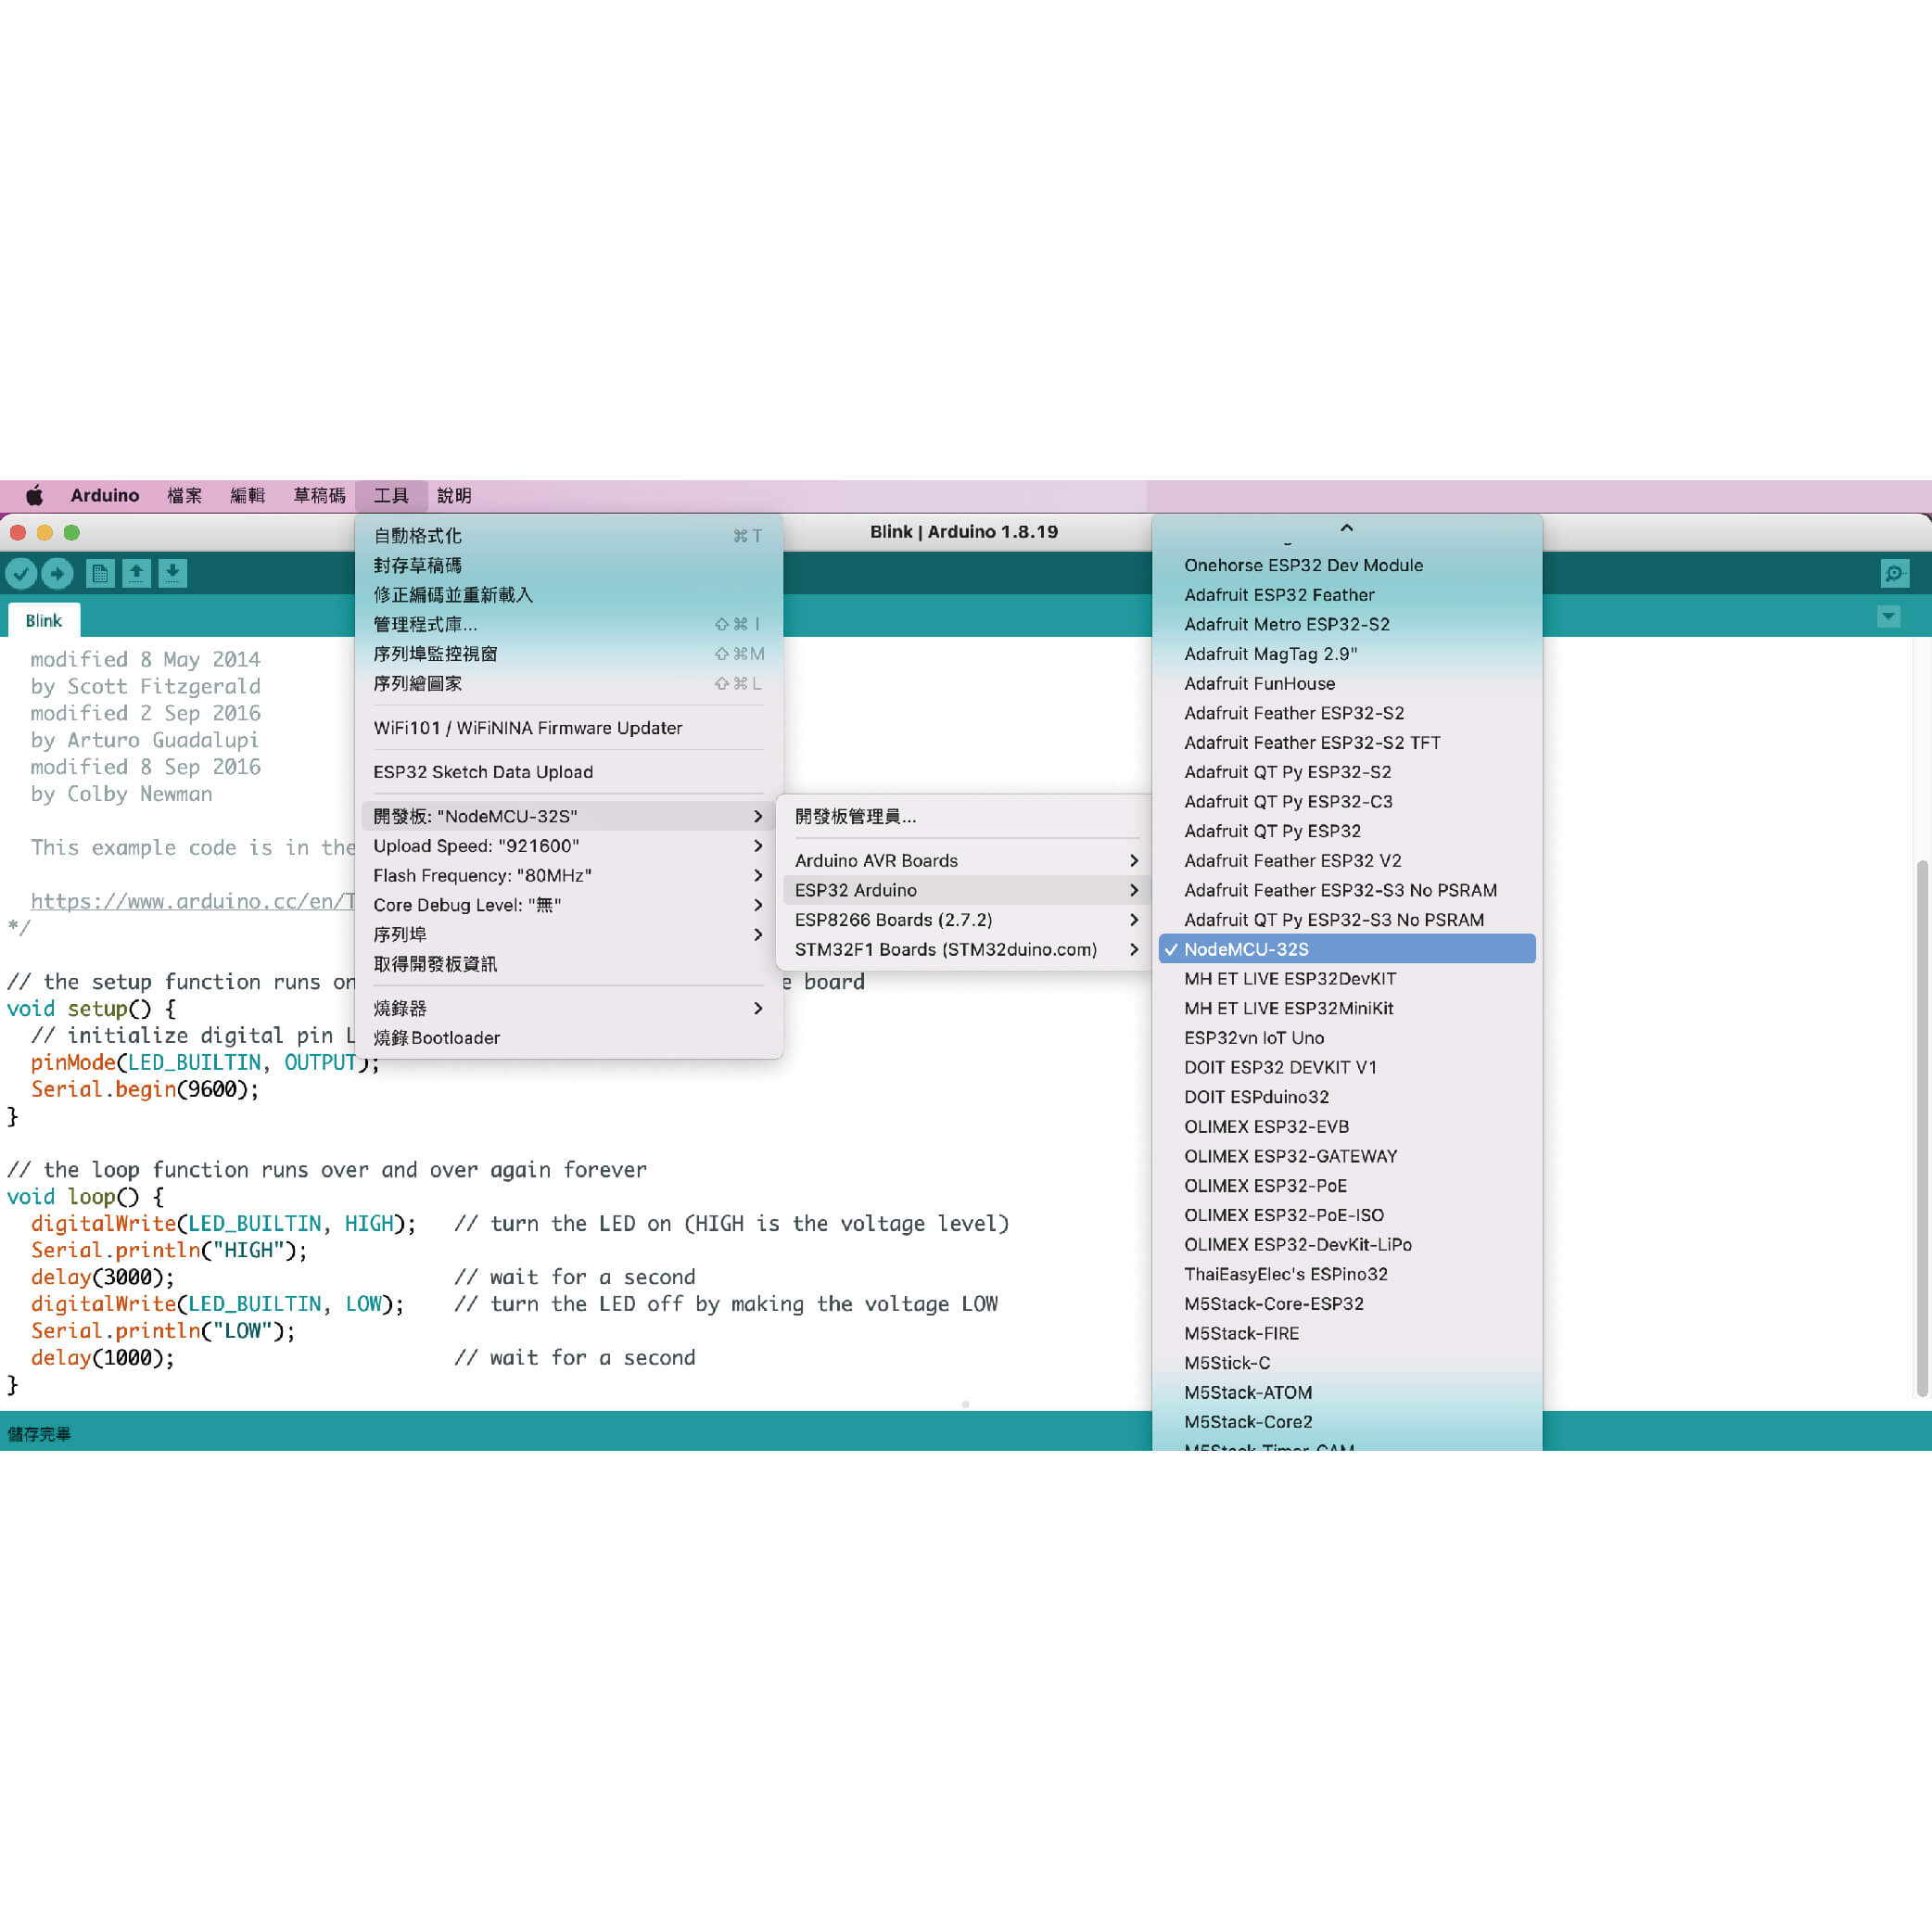
Task: Click the Save sketch down-arrow icon
Action: click(173, 573)
